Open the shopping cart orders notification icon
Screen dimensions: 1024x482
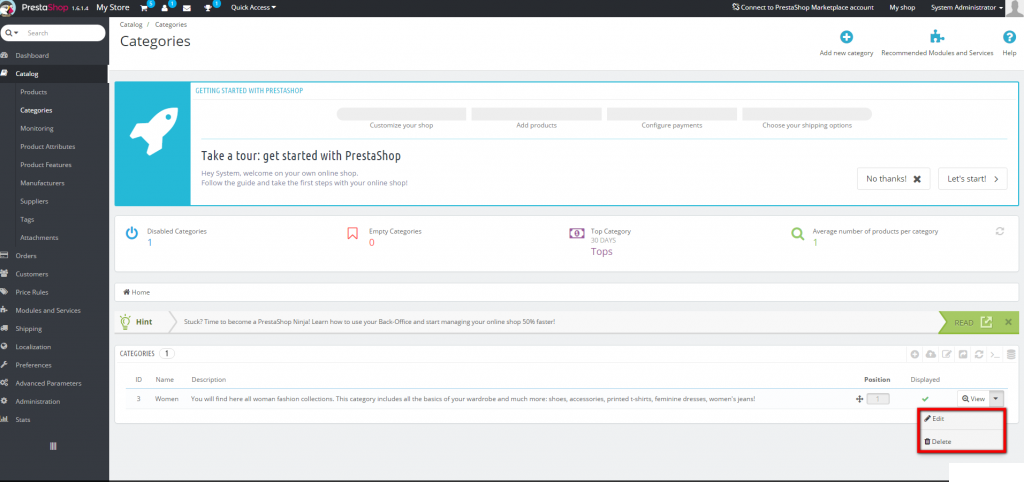[144, 8]
